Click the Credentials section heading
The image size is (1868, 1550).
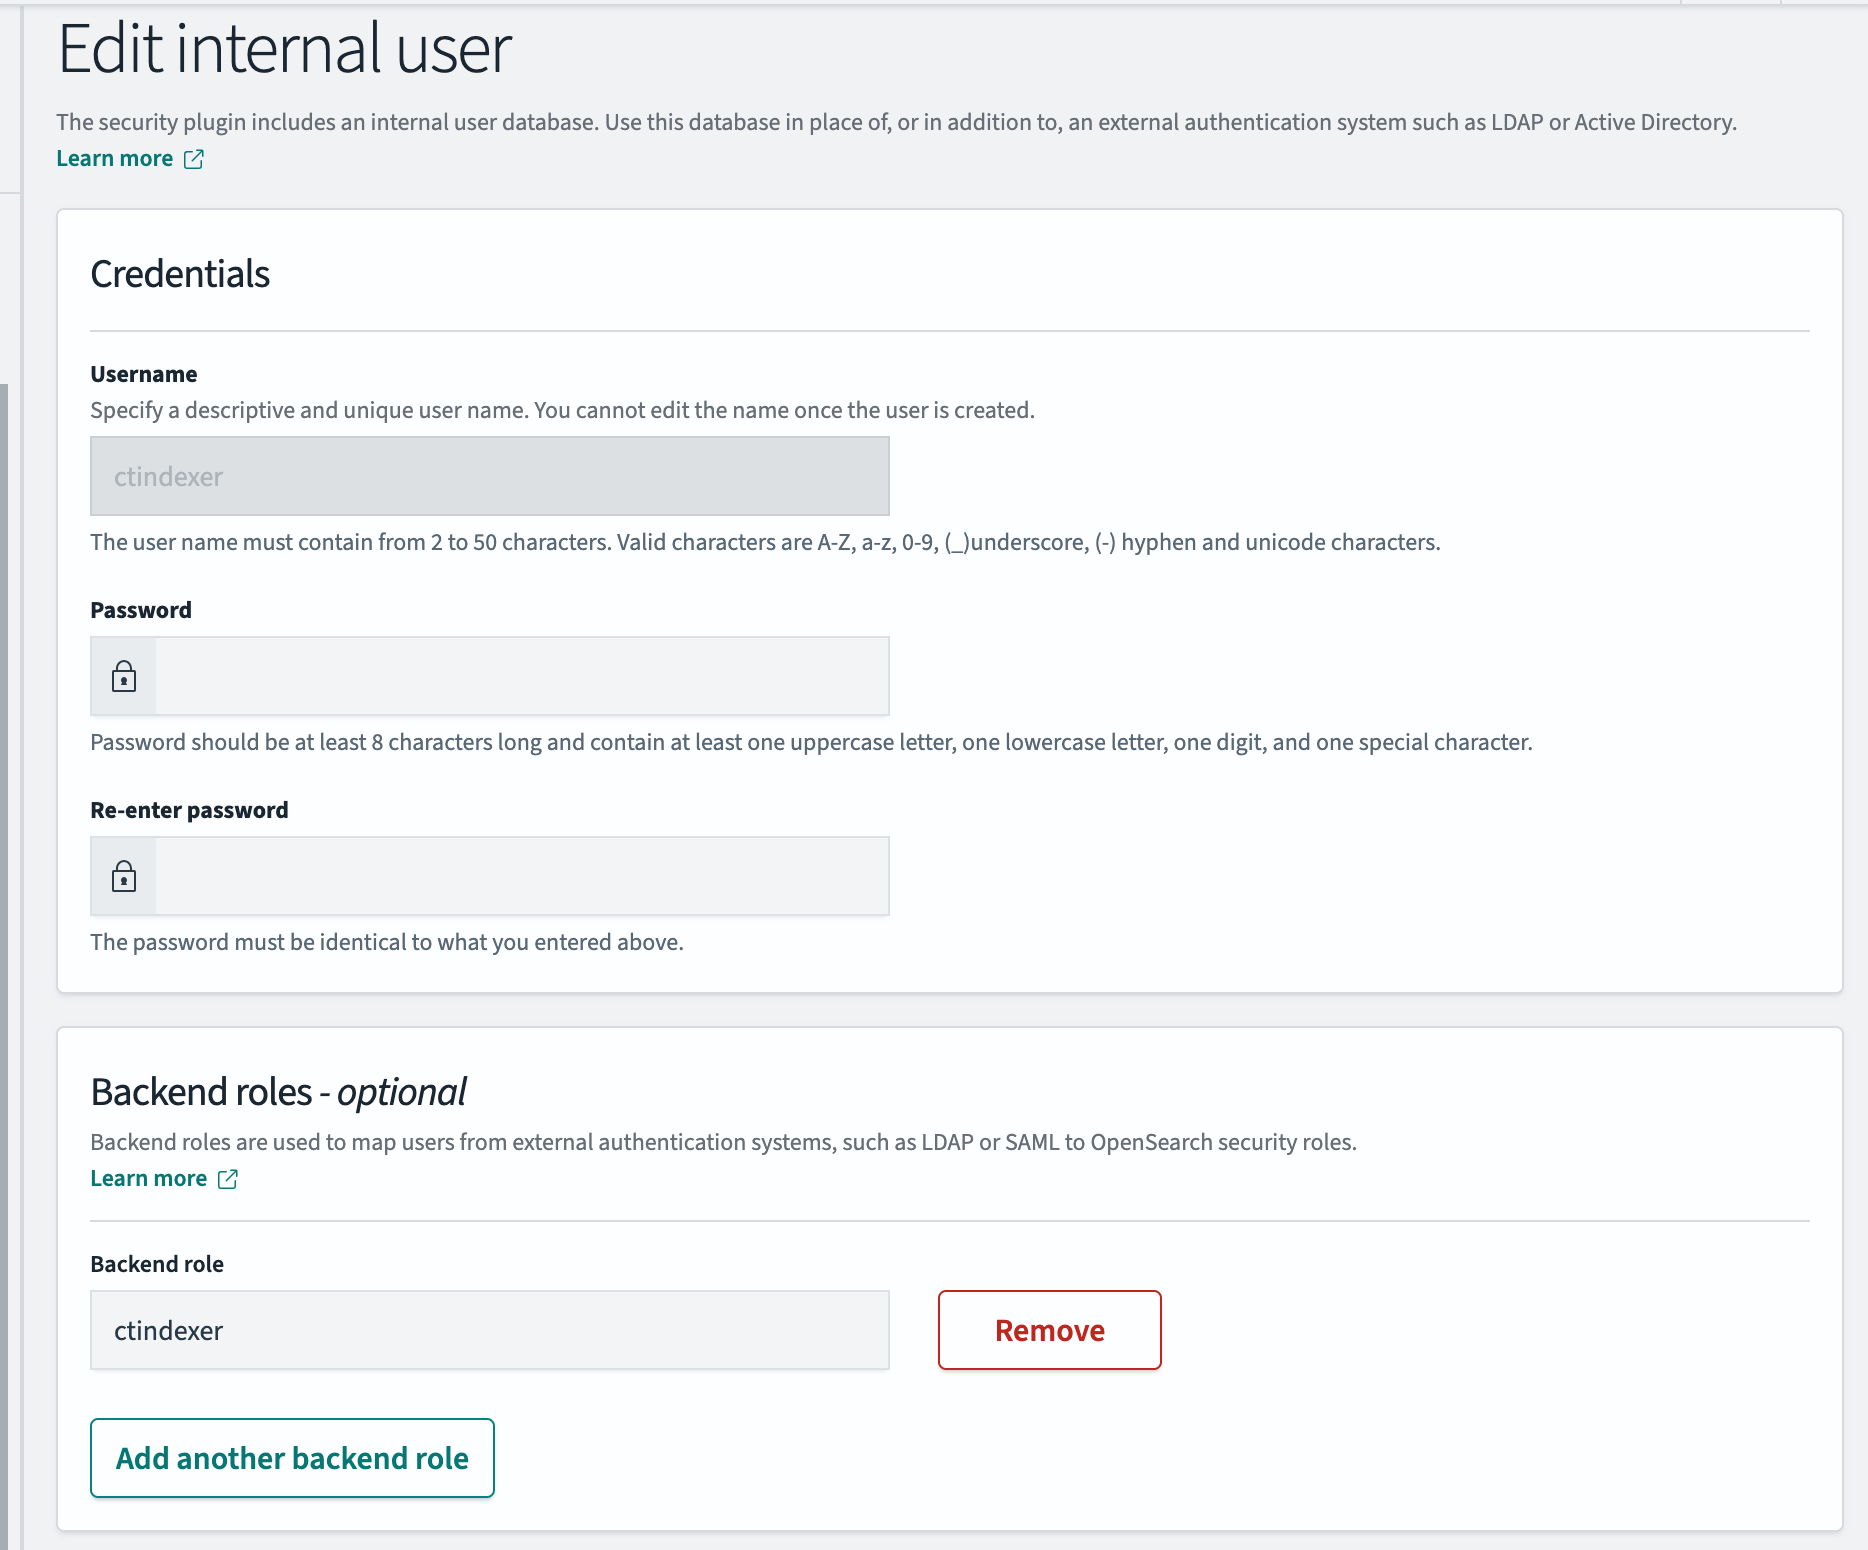tap(180, 275)
